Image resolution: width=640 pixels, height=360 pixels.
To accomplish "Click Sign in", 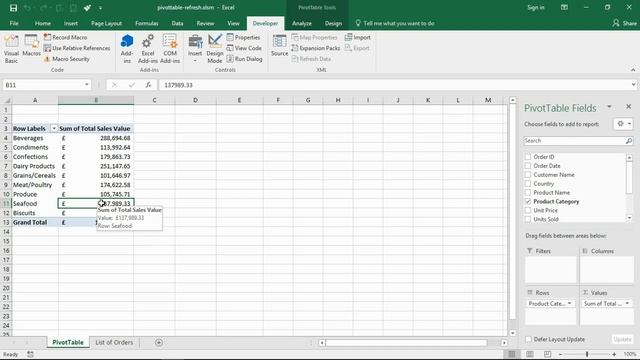I will pos(536,7).
